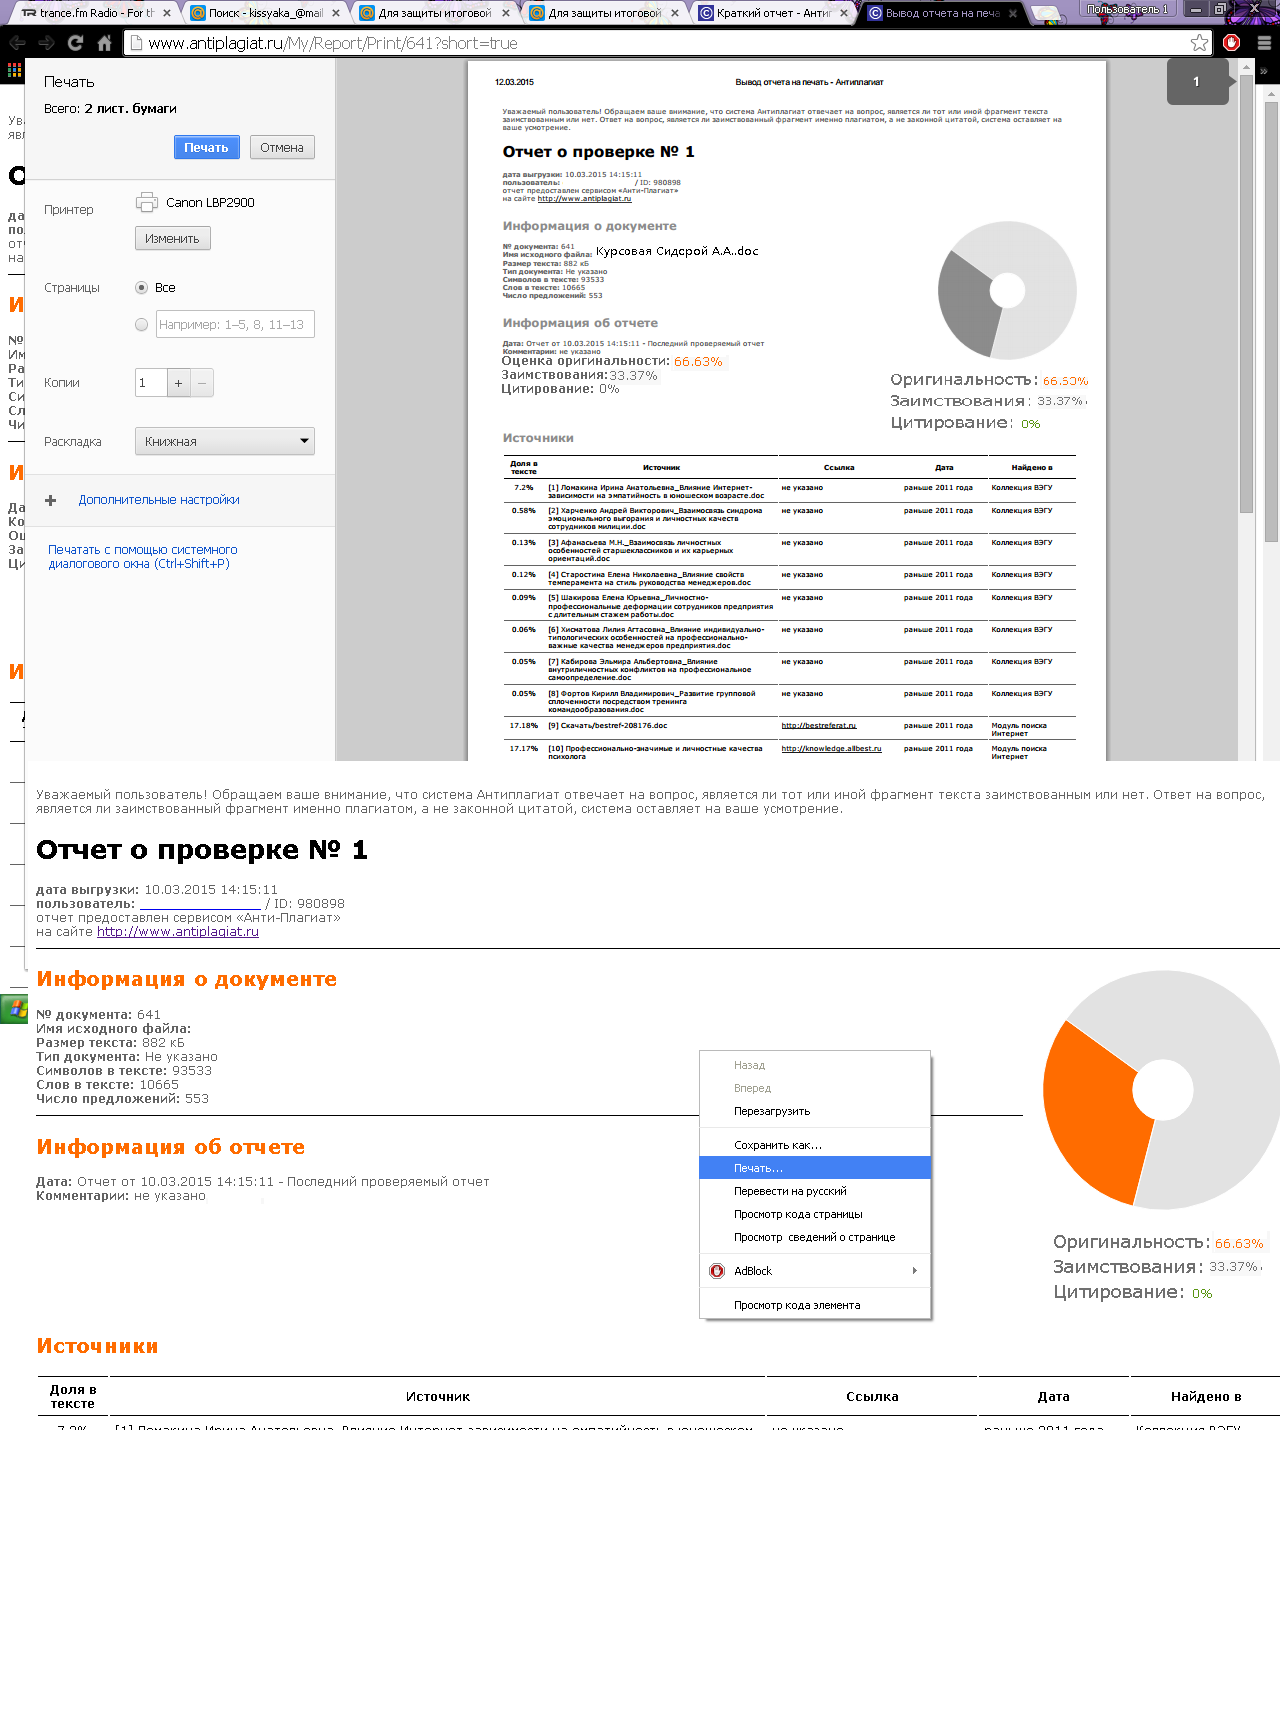Click the browser forward arrow

pyautogui.click(x=46, y=43)
